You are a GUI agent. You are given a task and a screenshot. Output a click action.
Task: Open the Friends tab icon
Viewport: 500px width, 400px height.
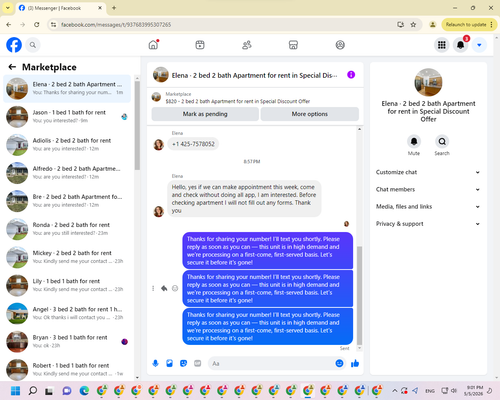pos(247,45)
